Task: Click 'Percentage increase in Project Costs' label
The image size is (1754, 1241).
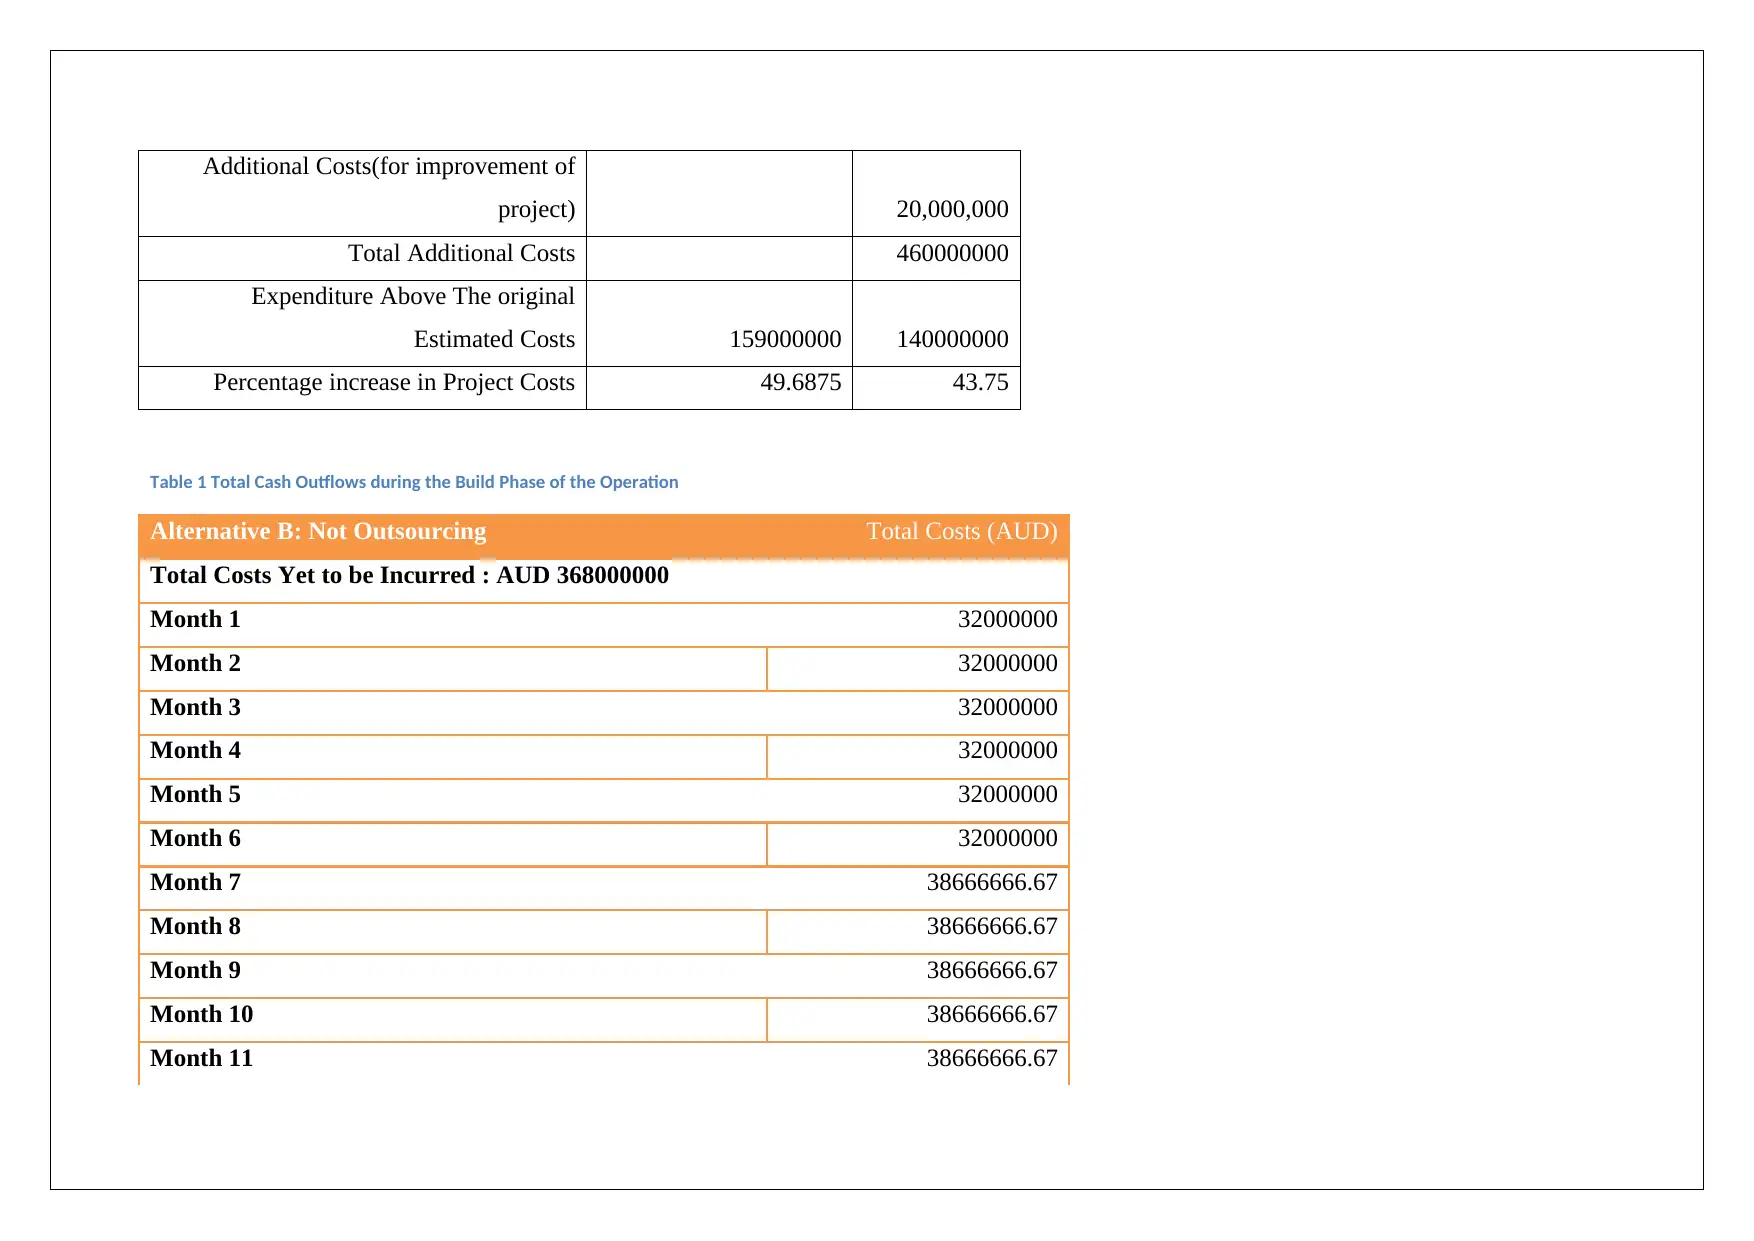Action: (x=394, y=382)
